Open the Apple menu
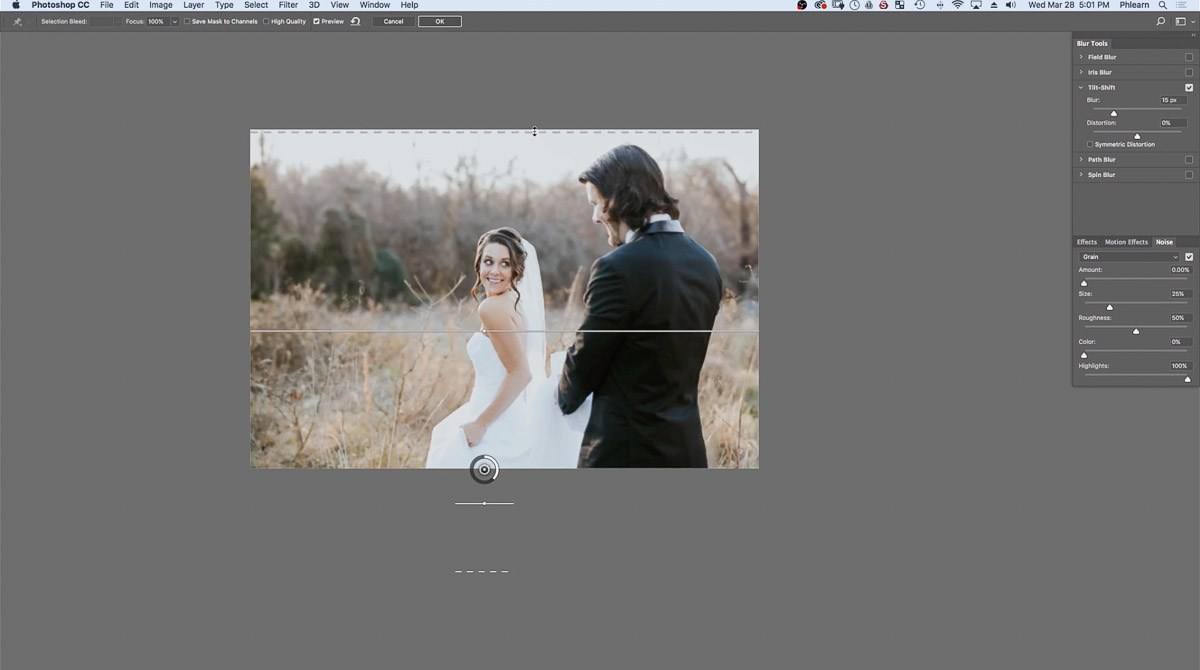The image size is (1200, 670). pos(15,5)
